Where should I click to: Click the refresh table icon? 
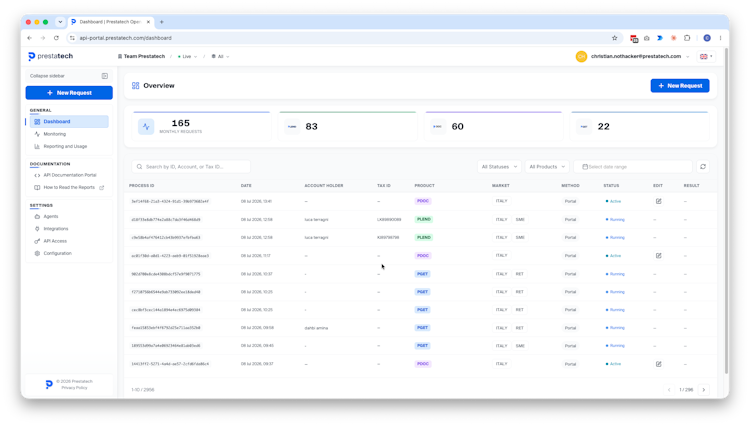pyautogui.click(x=703, y=167)
